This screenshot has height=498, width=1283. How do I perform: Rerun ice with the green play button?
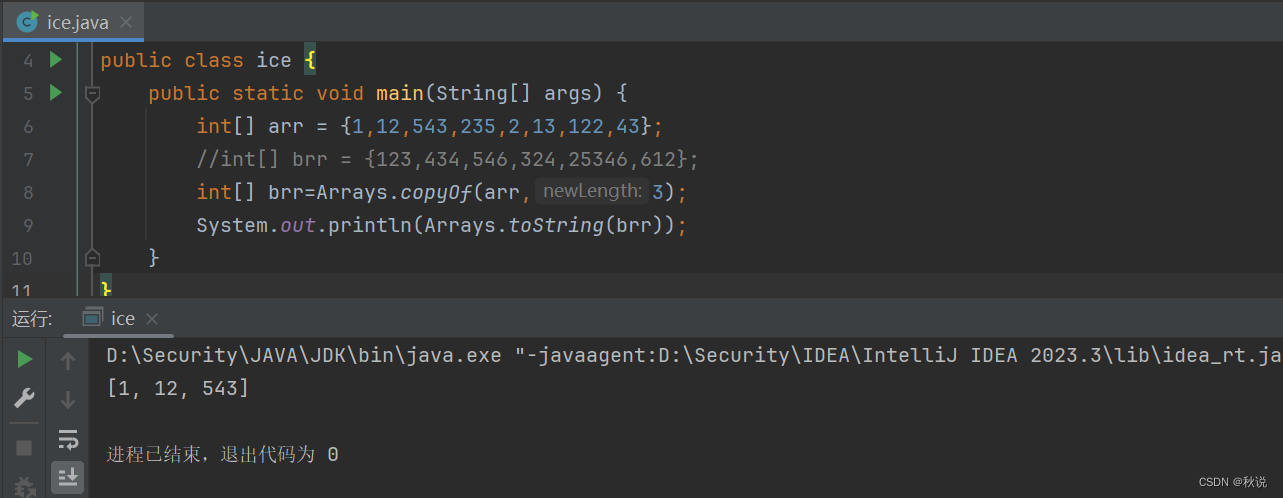[x=24, y=360]
